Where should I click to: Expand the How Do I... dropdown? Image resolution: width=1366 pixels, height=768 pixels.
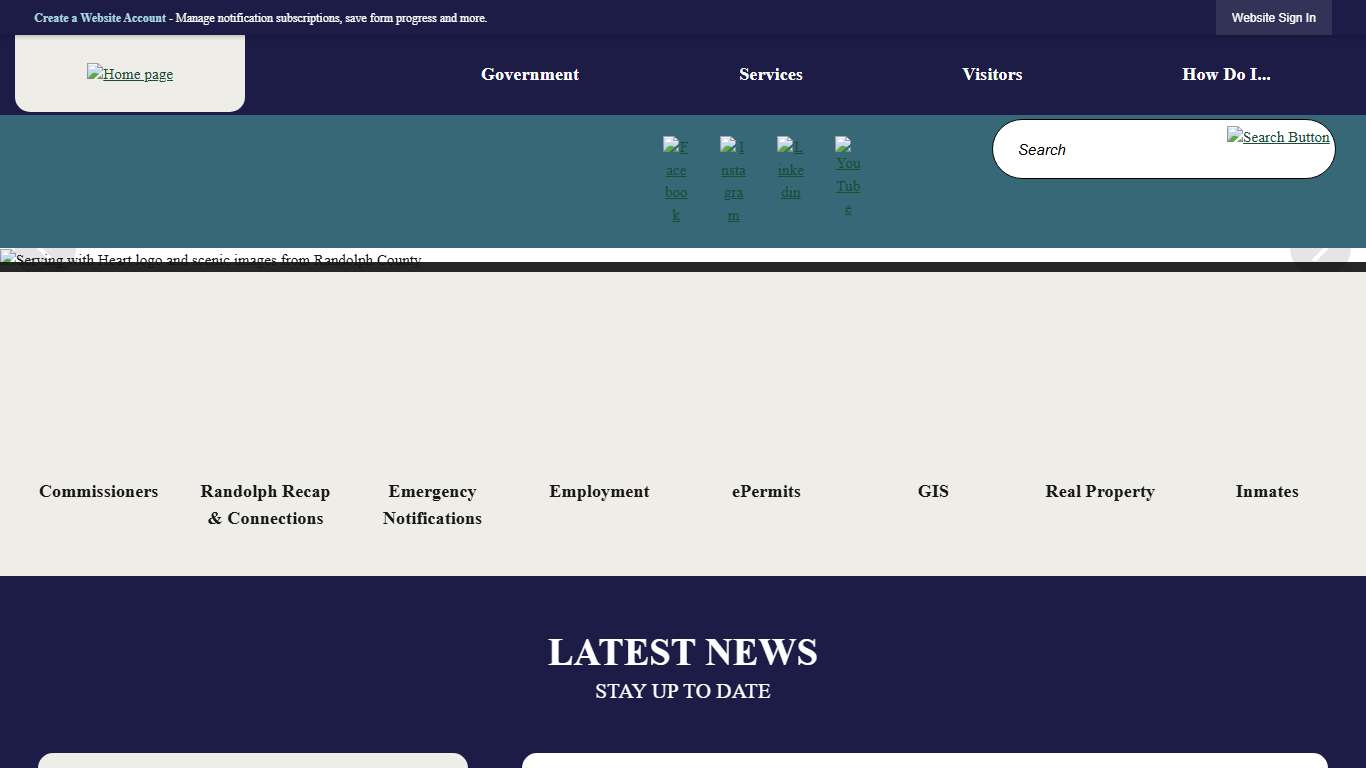pyautogui.click(x=1226, y=74)
